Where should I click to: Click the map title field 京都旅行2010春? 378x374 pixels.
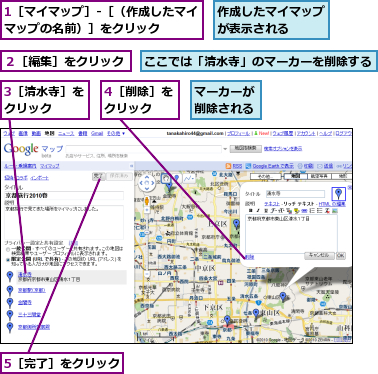coord(64,196)
